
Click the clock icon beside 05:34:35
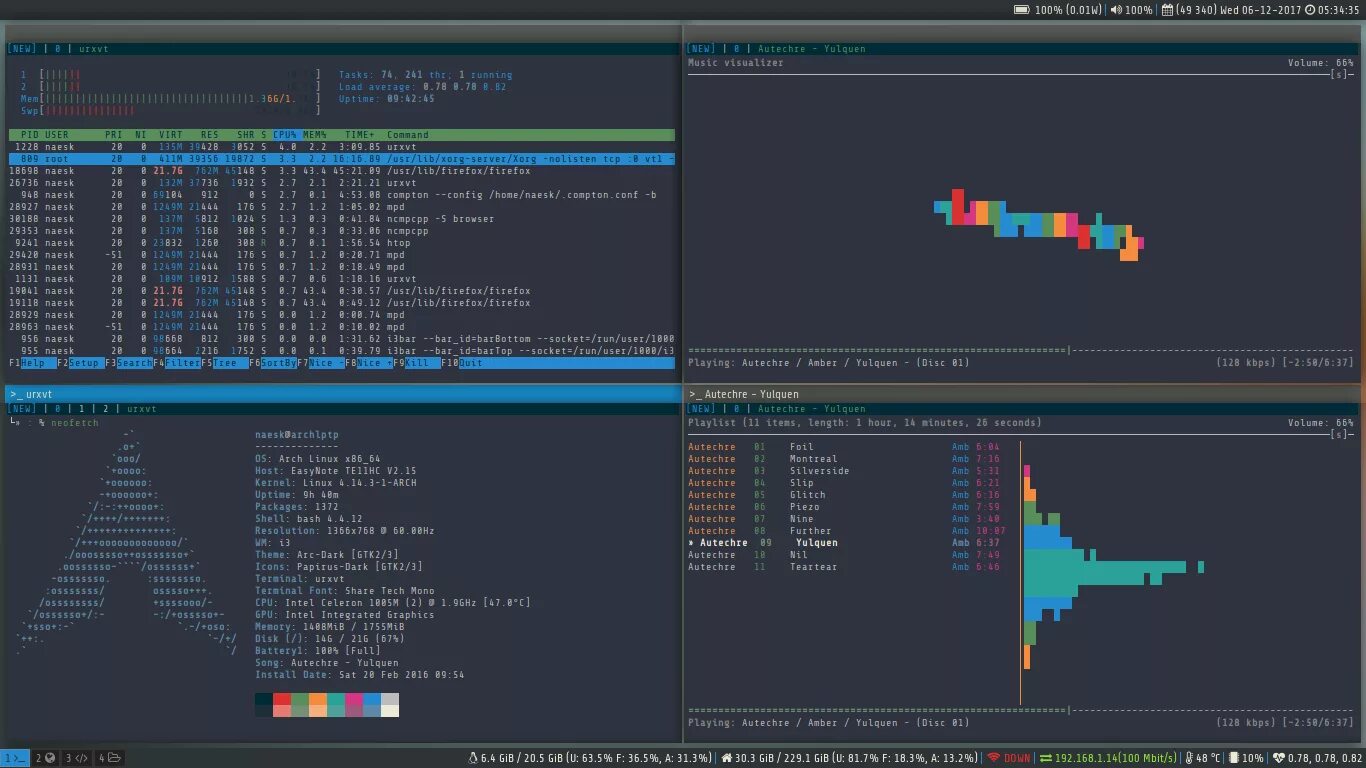coord(1311,10)
